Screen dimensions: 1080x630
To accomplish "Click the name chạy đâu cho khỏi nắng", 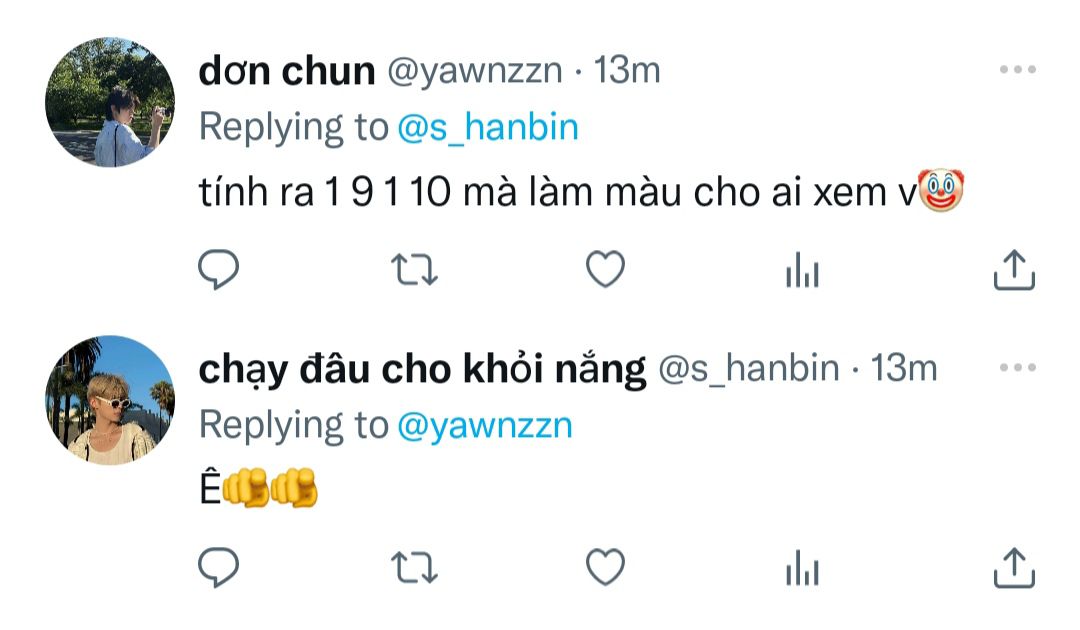I will [x=422, y=370].
